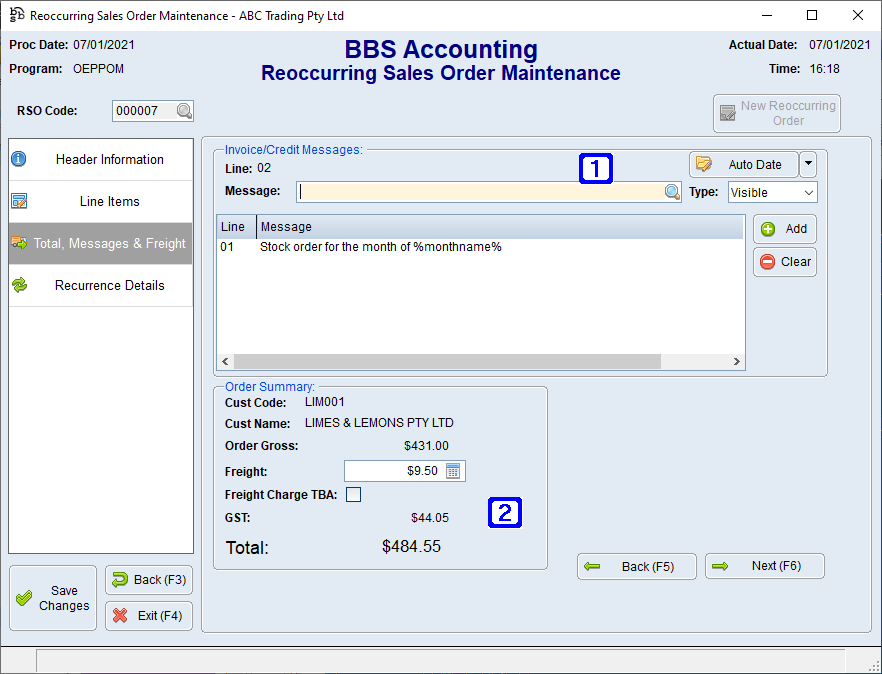Clear the invoice message list
882x674 pixels.
[784, 261]
